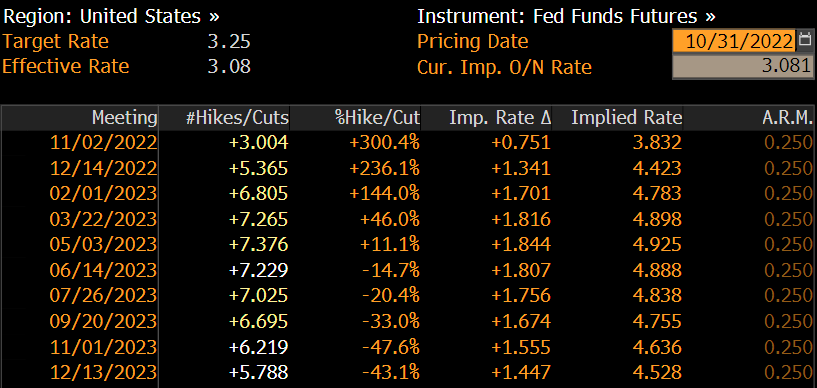Select the 06/14/2023 meeting date
Viewport: 817px width, 388px height.
103,270
